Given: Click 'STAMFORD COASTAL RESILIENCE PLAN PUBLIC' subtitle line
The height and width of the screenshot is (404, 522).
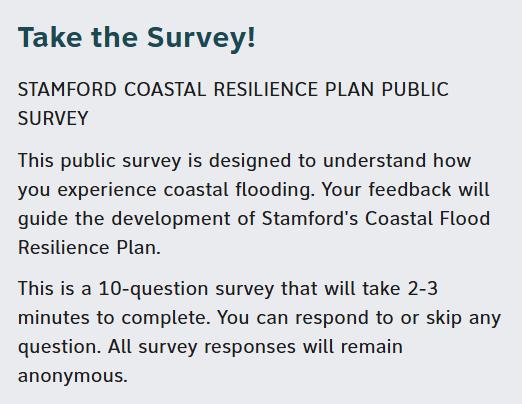Looking at the screenshot, I should [233, 89].
